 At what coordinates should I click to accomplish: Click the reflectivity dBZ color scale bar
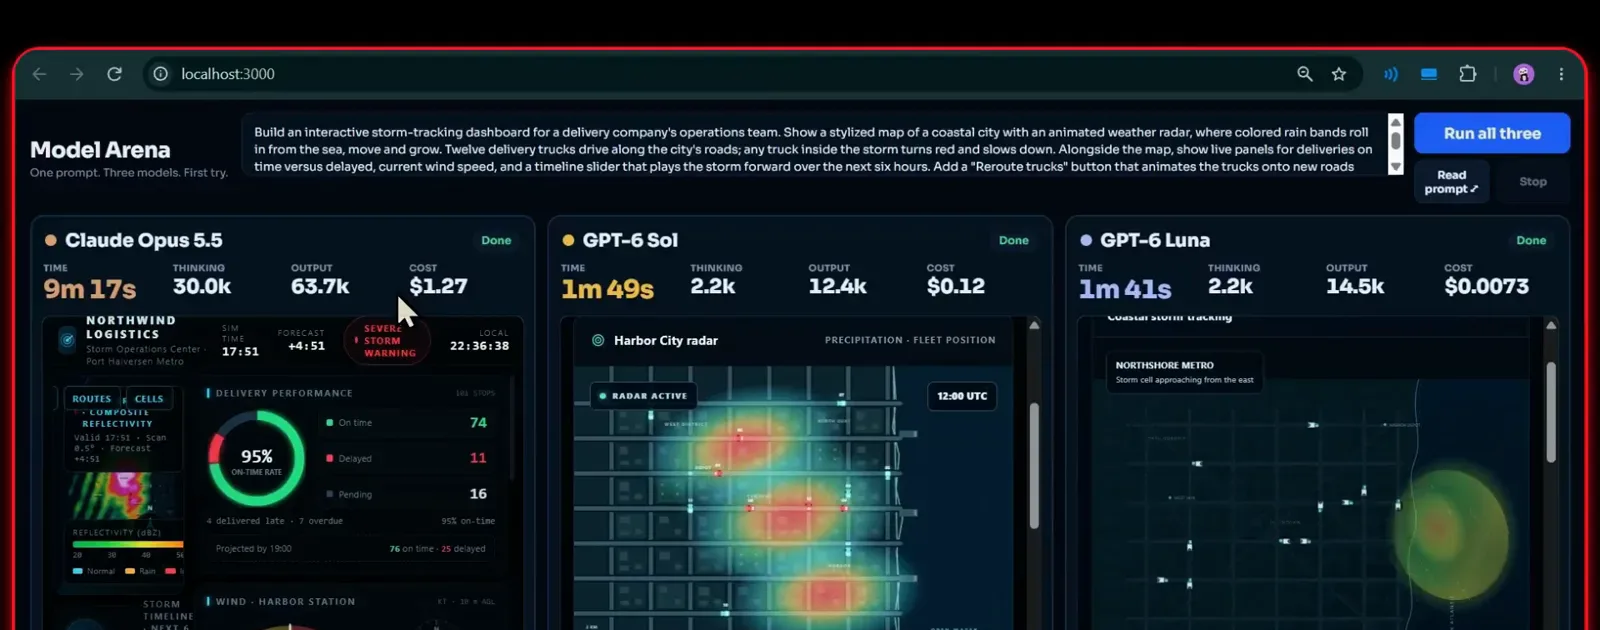pyautogui.click(x=127, y=544)
